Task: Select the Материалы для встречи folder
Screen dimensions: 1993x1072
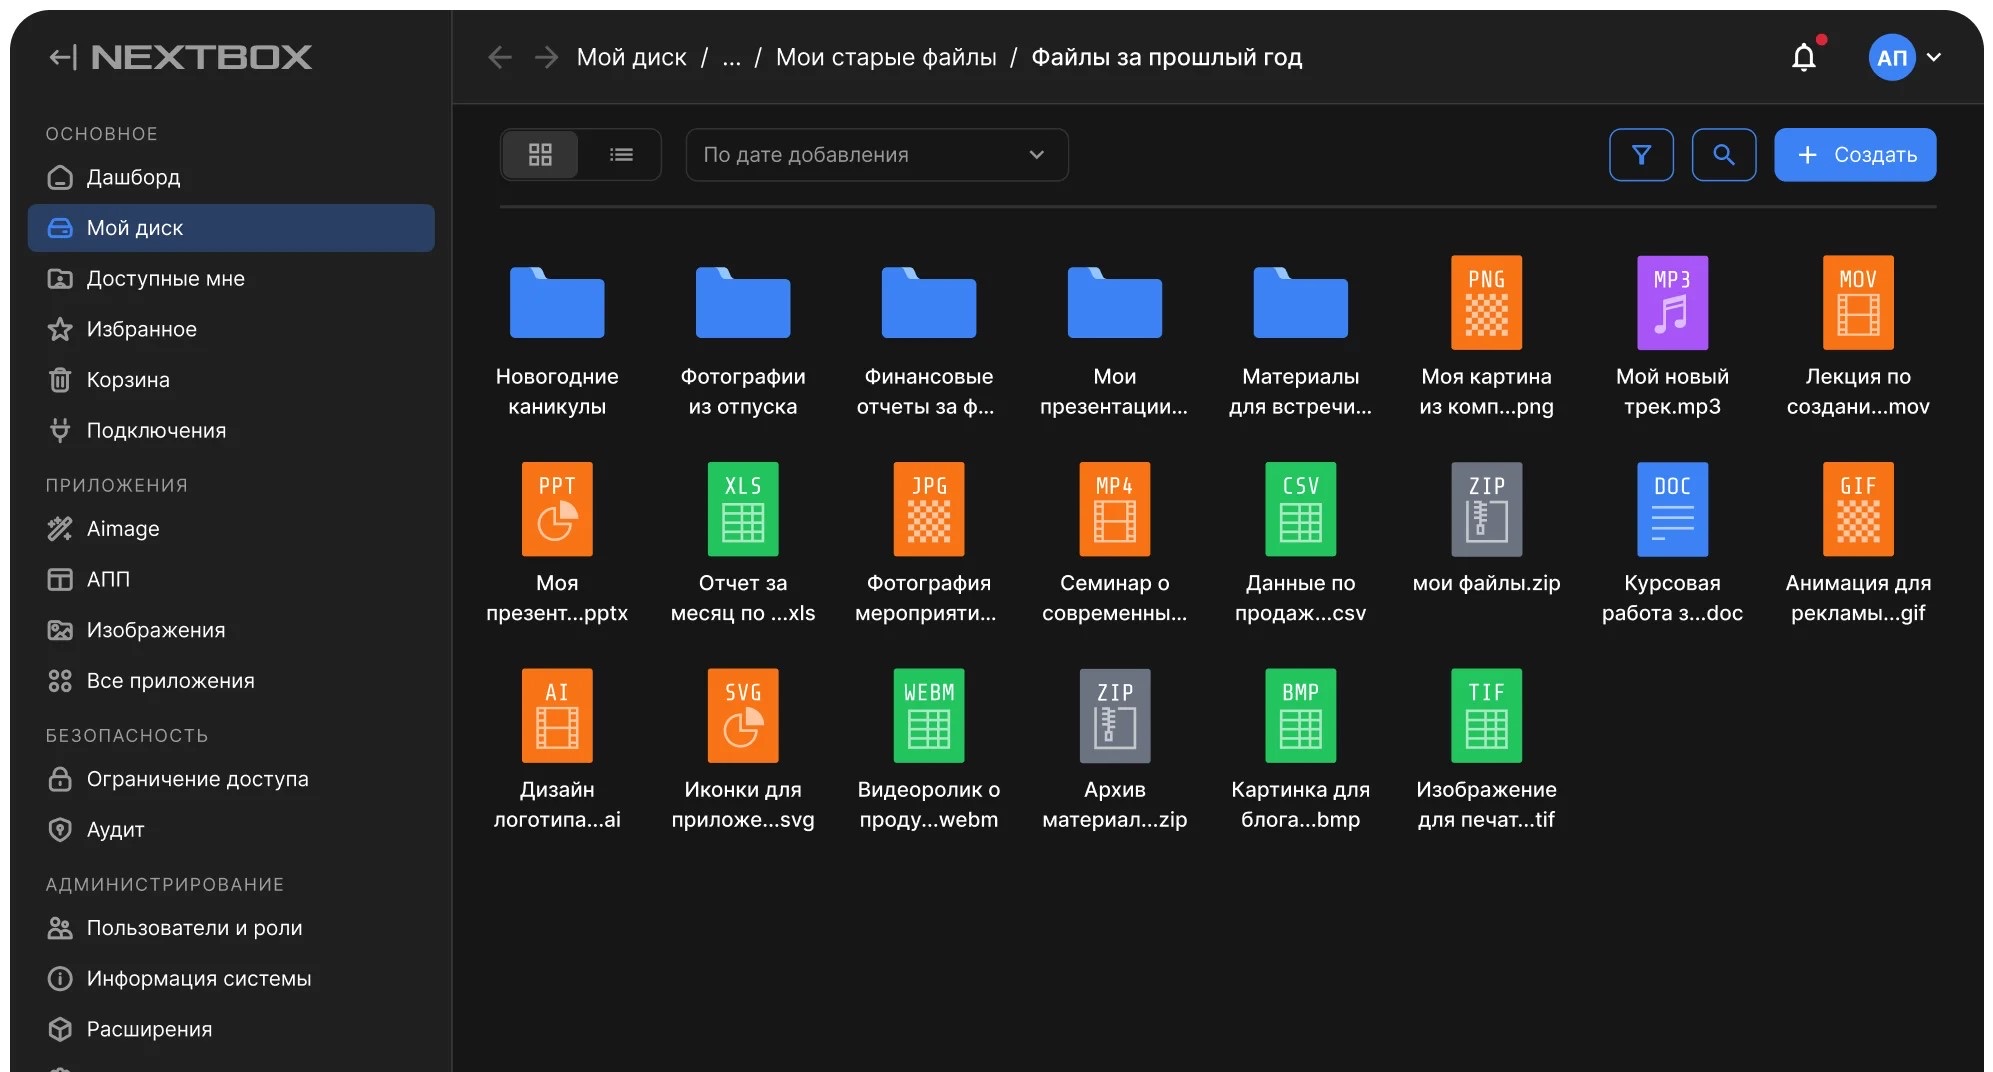Action: click(x=1300, y=340)
